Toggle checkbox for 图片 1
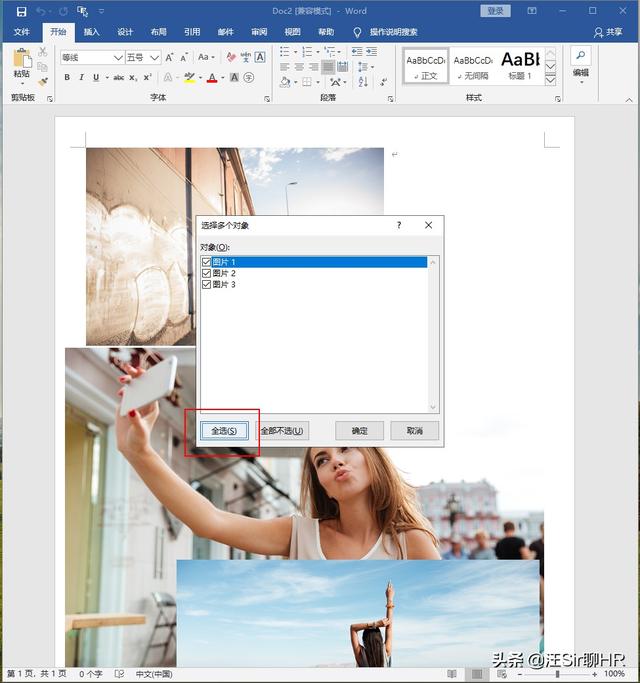The image size is (640, 683). point(207,262)
